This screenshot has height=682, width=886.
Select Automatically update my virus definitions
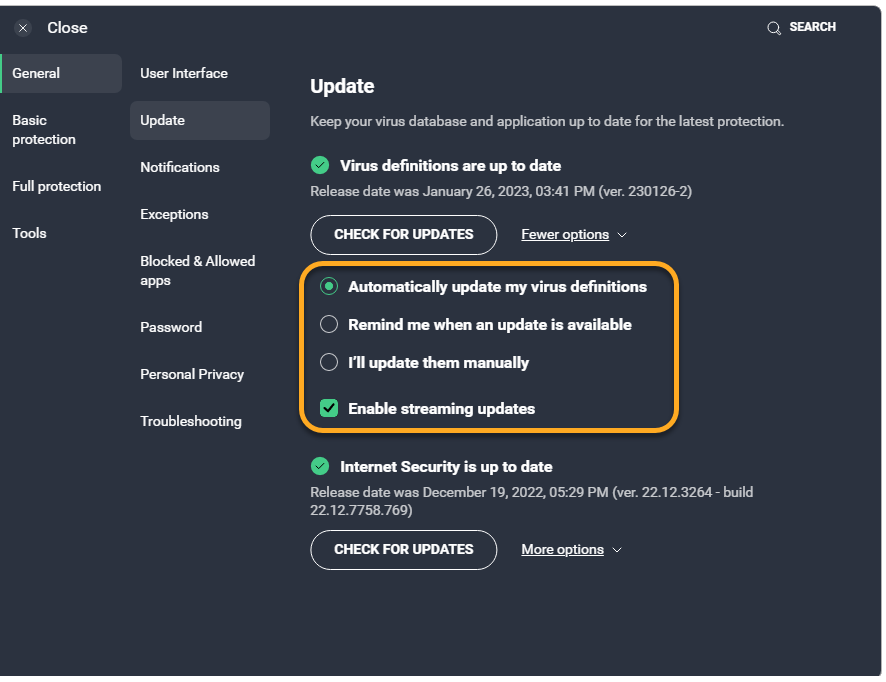click(328, 287)
